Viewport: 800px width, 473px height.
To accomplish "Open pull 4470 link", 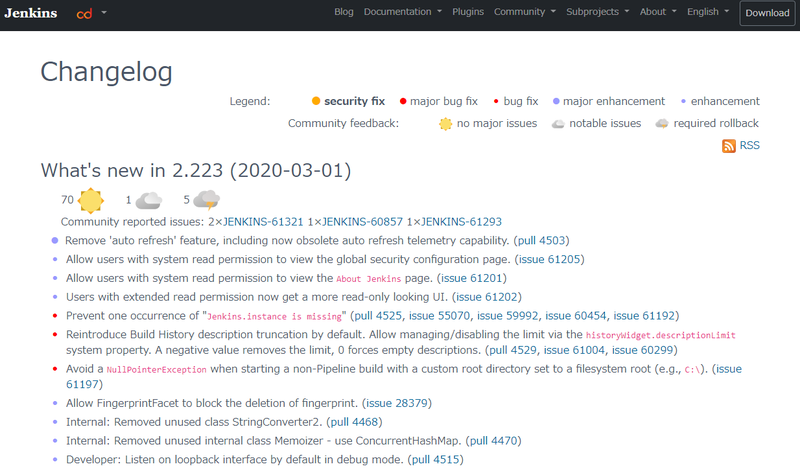I will (493, 441).
